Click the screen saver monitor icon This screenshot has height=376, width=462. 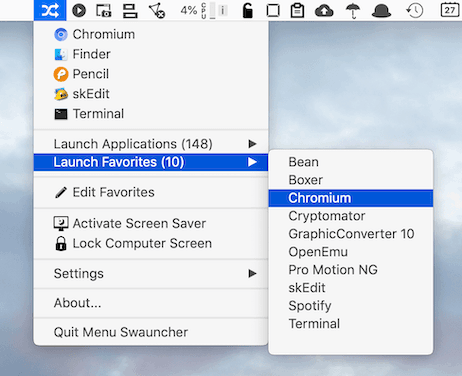pyautogui.click(x=61, y=223)
